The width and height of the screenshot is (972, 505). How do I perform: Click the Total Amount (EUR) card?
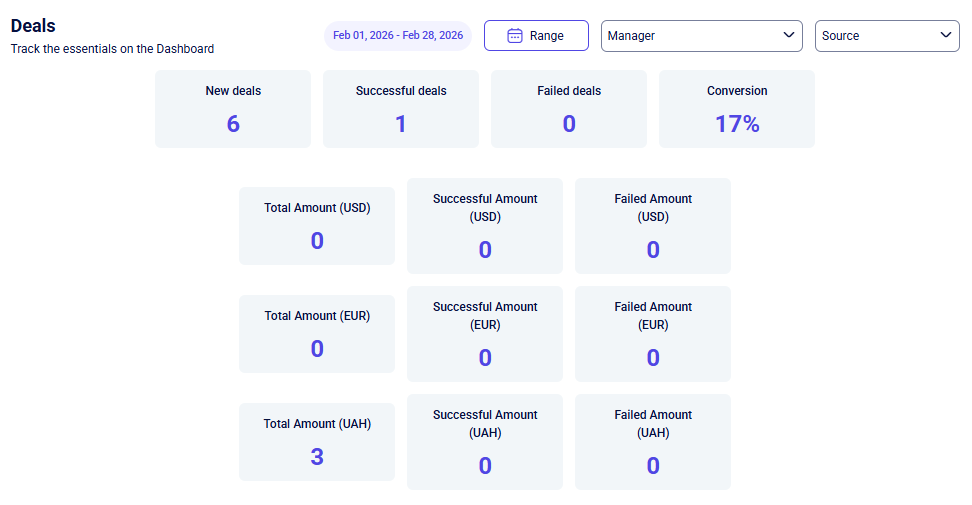pyautogui.click(x=317, y=334)
